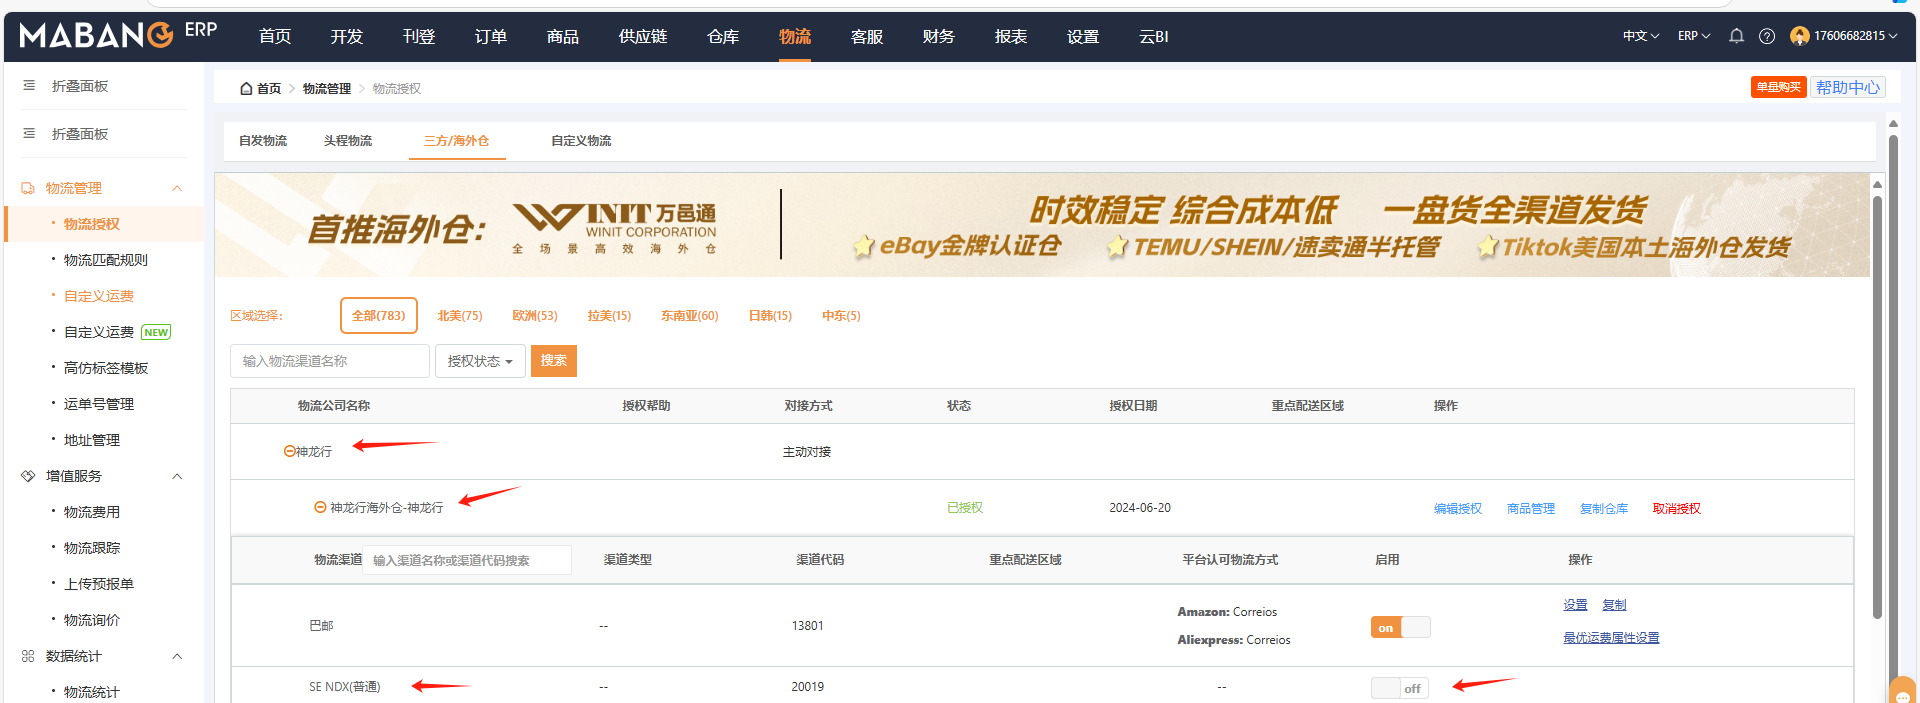Screen dimensions: 1920x703
Task: Click the channel name or code search field
Action: (x=467, y=560)
